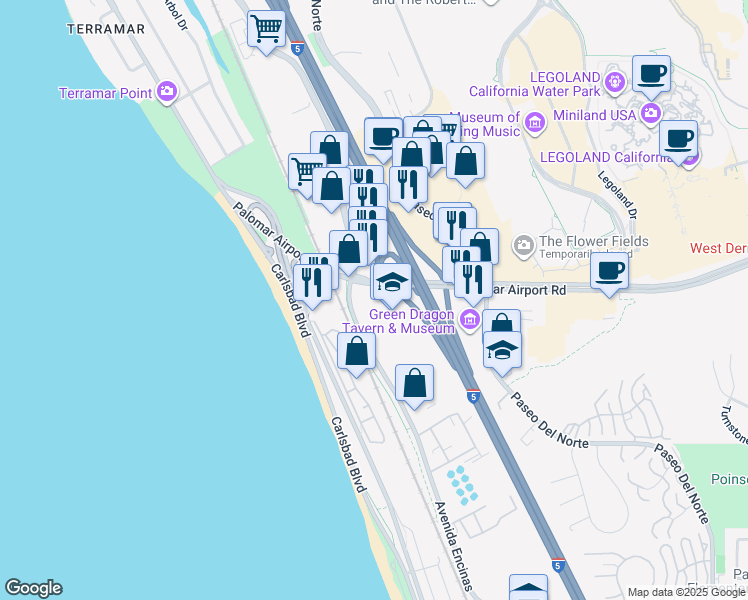This screenshot has width=748, height=600.
Task: Open The Flower Fields camera pin
Action: tap(524, 245)
